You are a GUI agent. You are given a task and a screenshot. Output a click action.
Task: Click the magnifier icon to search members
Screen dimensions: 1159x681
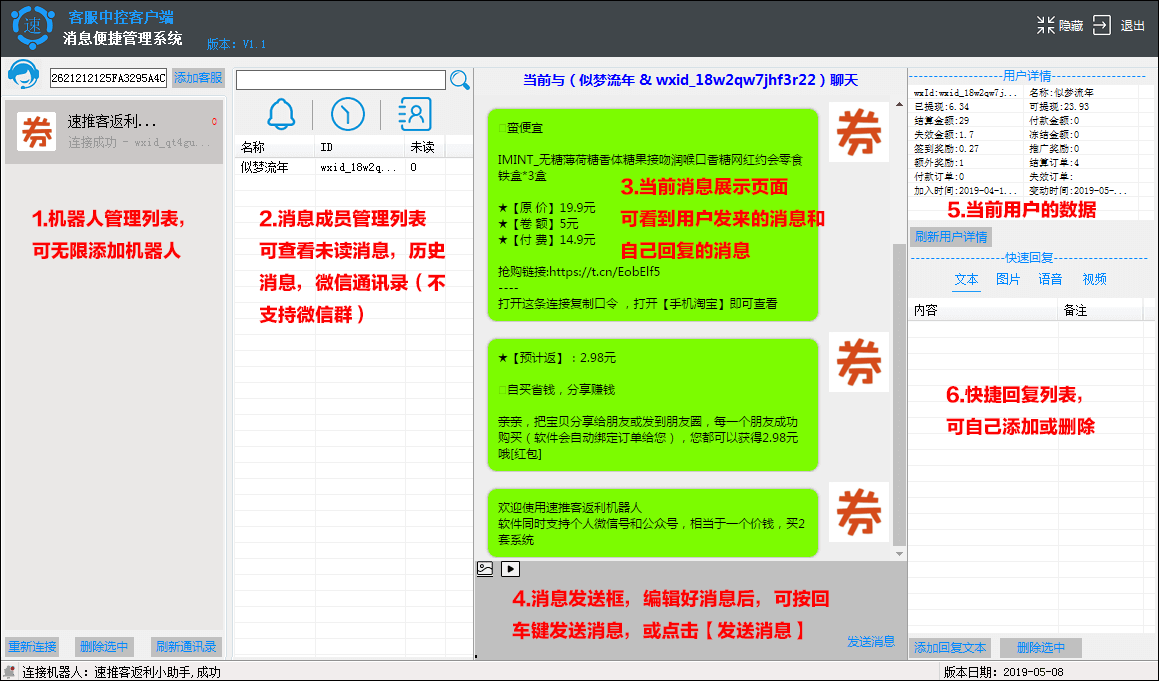(460, 79)
